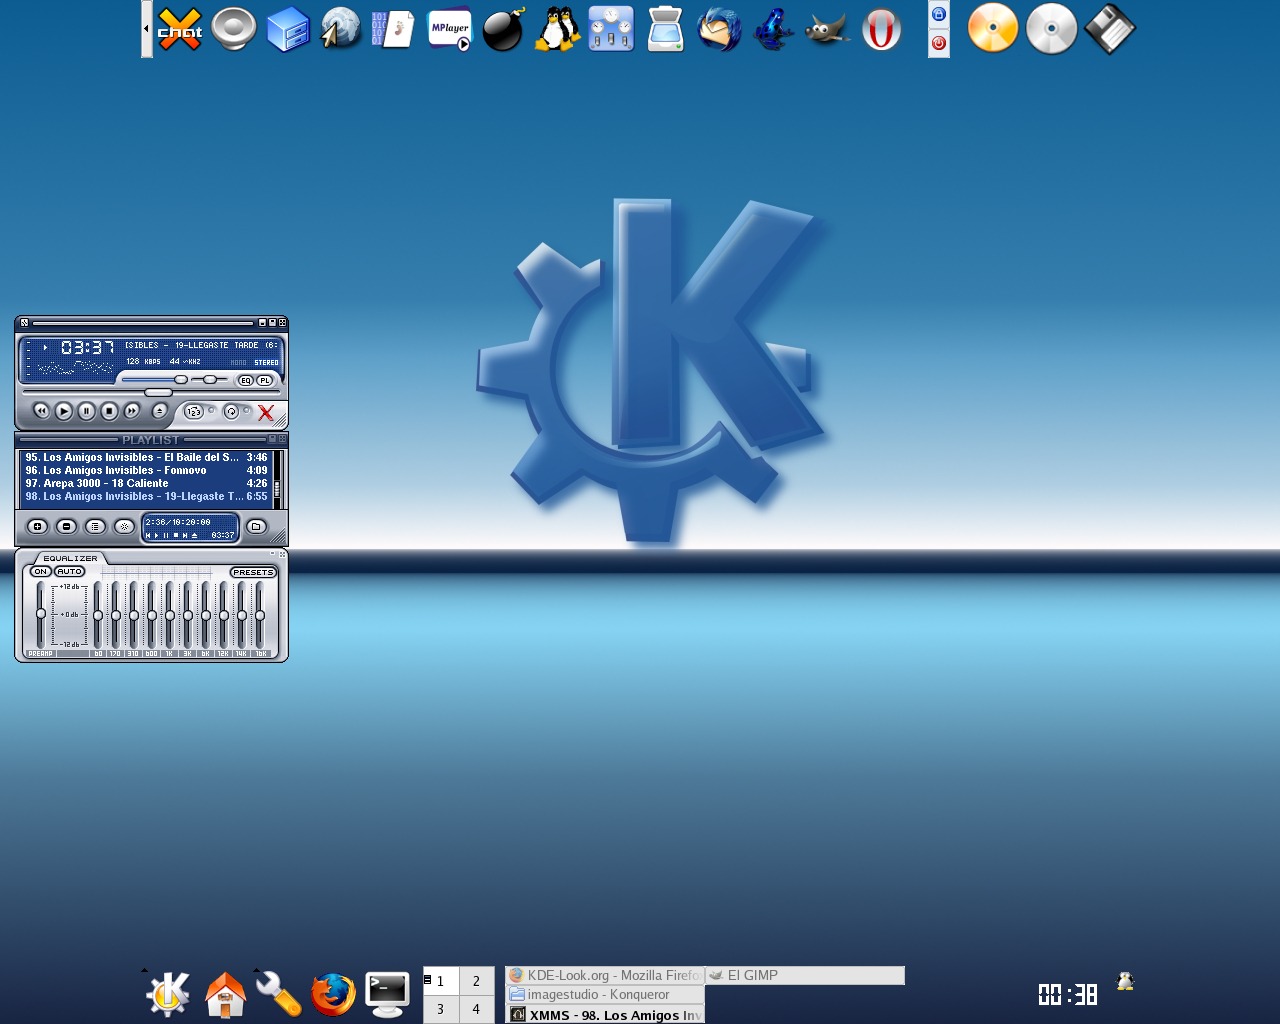Click the two penguins Tux icon

click(557, 29)
